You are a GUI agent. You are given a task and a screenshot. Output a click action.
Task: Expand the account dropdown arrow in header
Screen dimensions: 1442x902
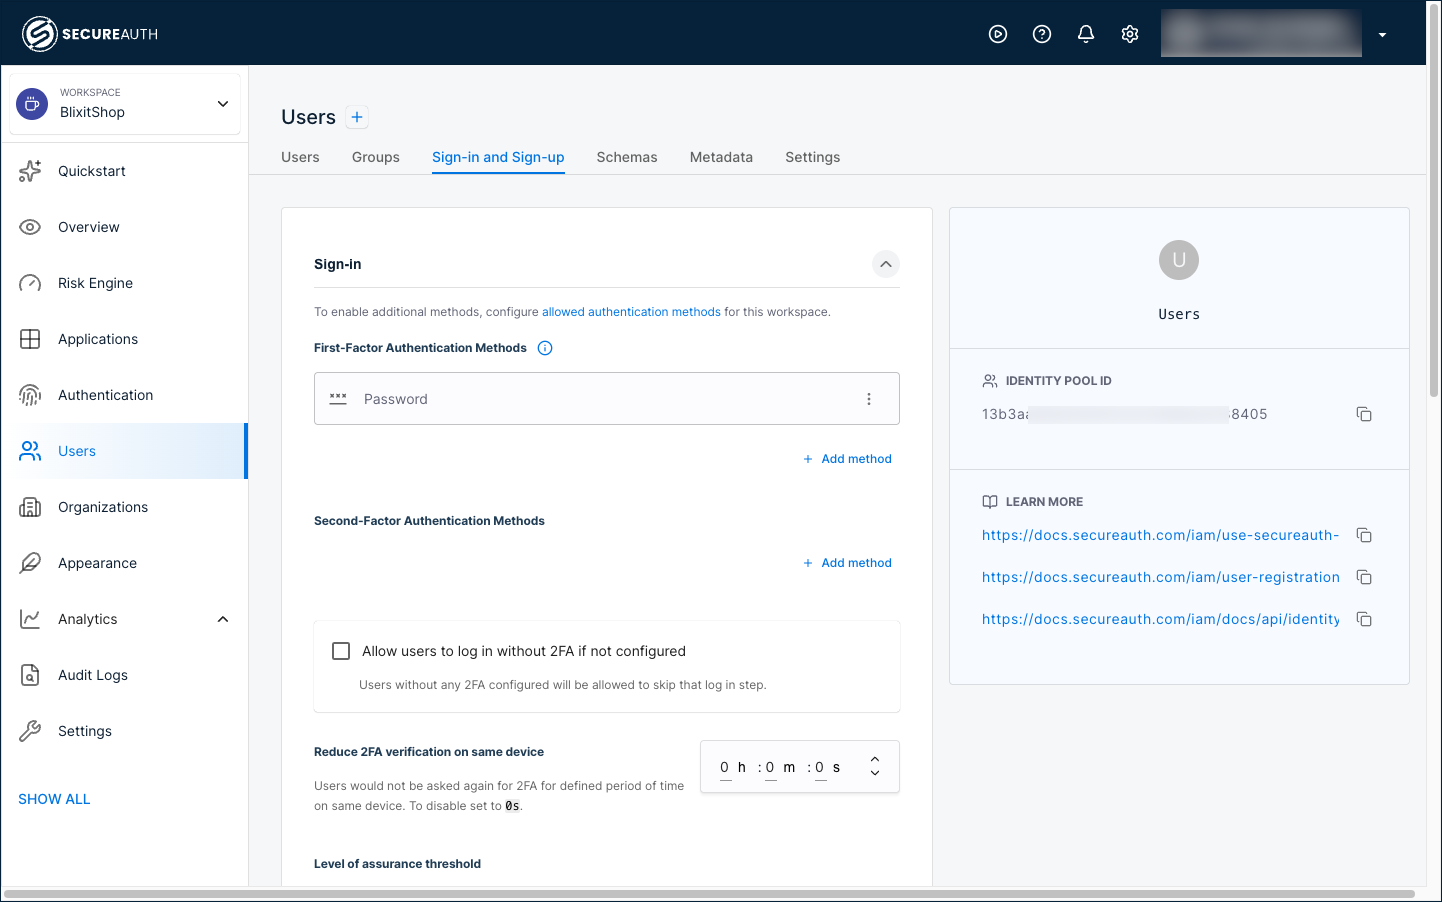1382,35
